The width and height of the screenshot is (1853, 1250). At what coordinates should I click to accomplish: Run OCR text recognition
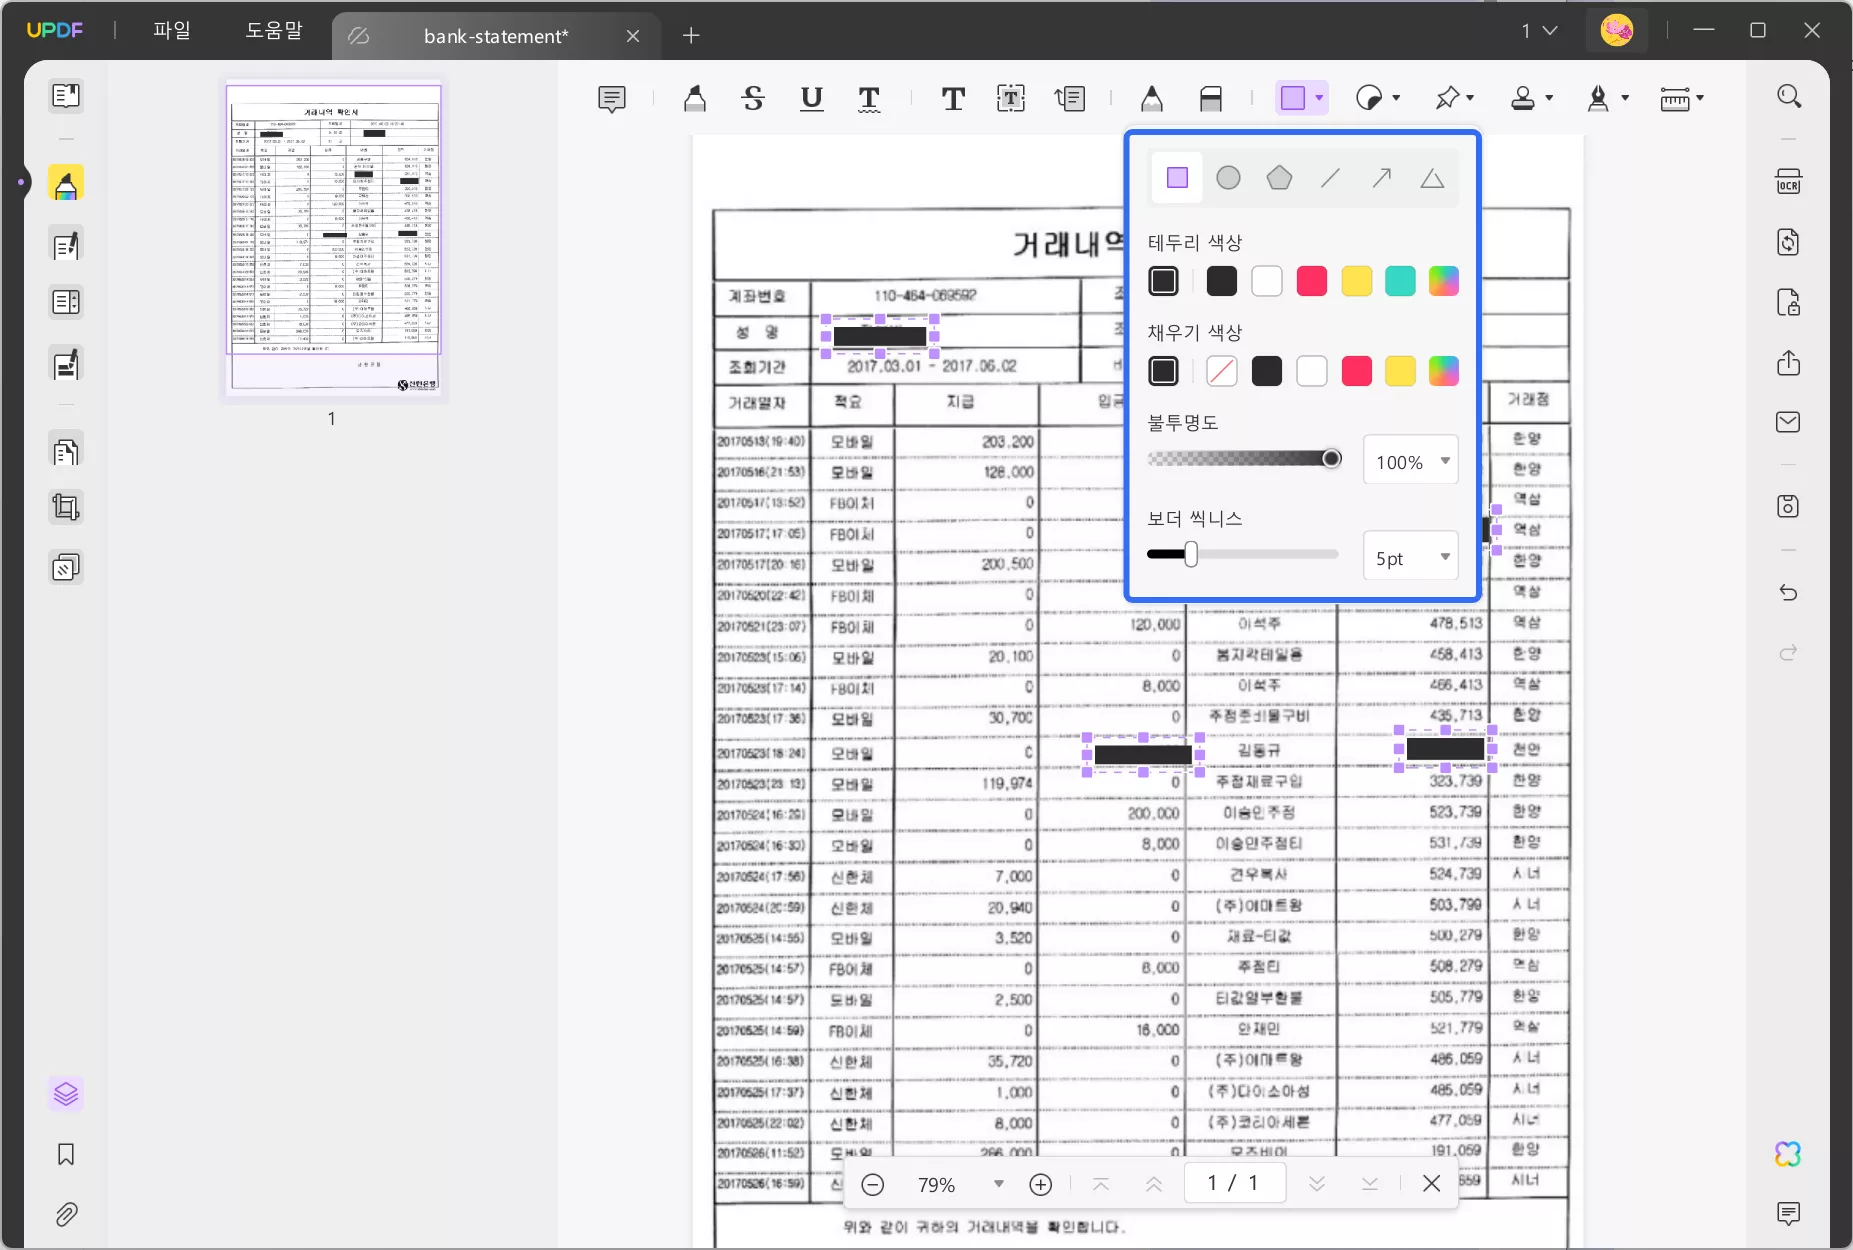(x=1789, y=182)
